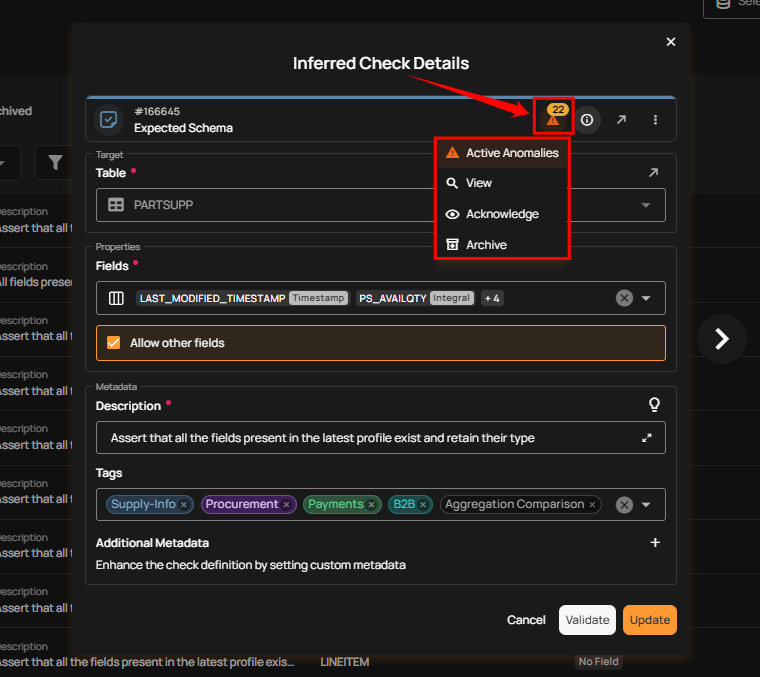Viewport: 760px width, 677px height.
Task: Remove the Payments tag
Action: point(371,505)
